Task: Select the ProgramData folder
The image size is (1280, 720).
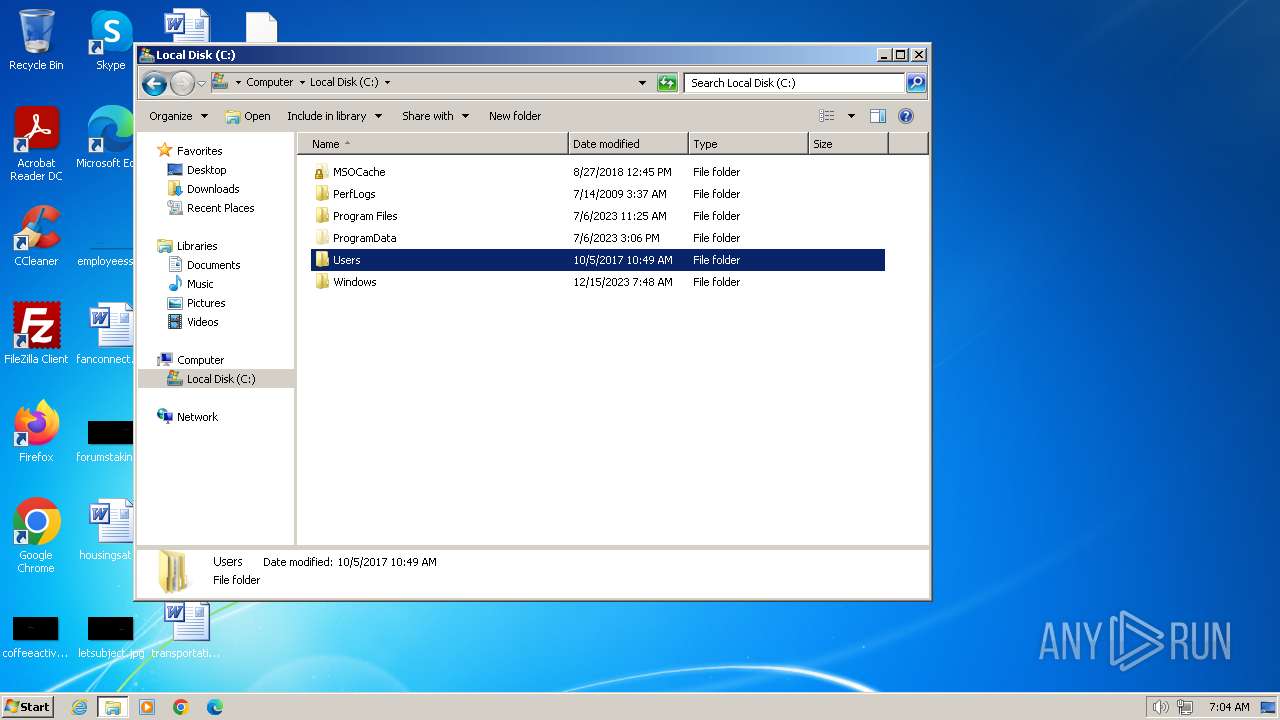Action: [x=364, y=238]
